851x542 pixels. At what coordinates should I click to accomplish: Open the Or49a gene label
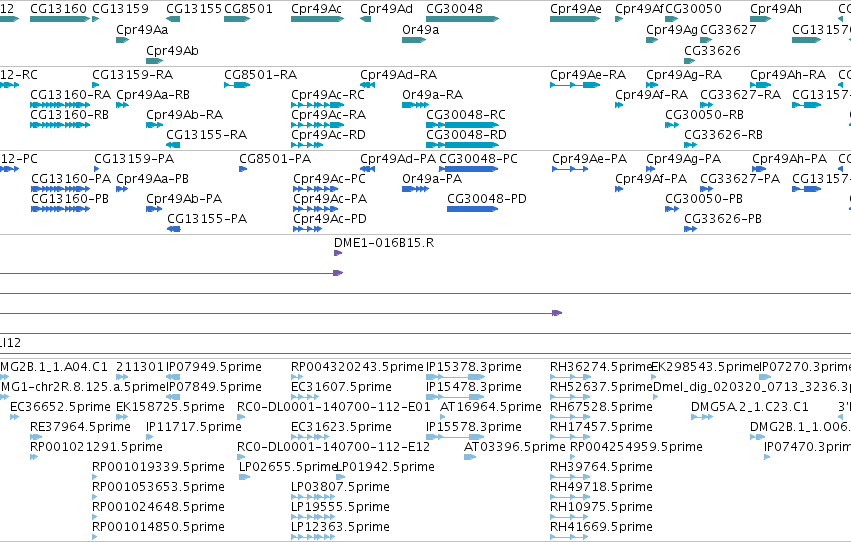coord(421,30)
